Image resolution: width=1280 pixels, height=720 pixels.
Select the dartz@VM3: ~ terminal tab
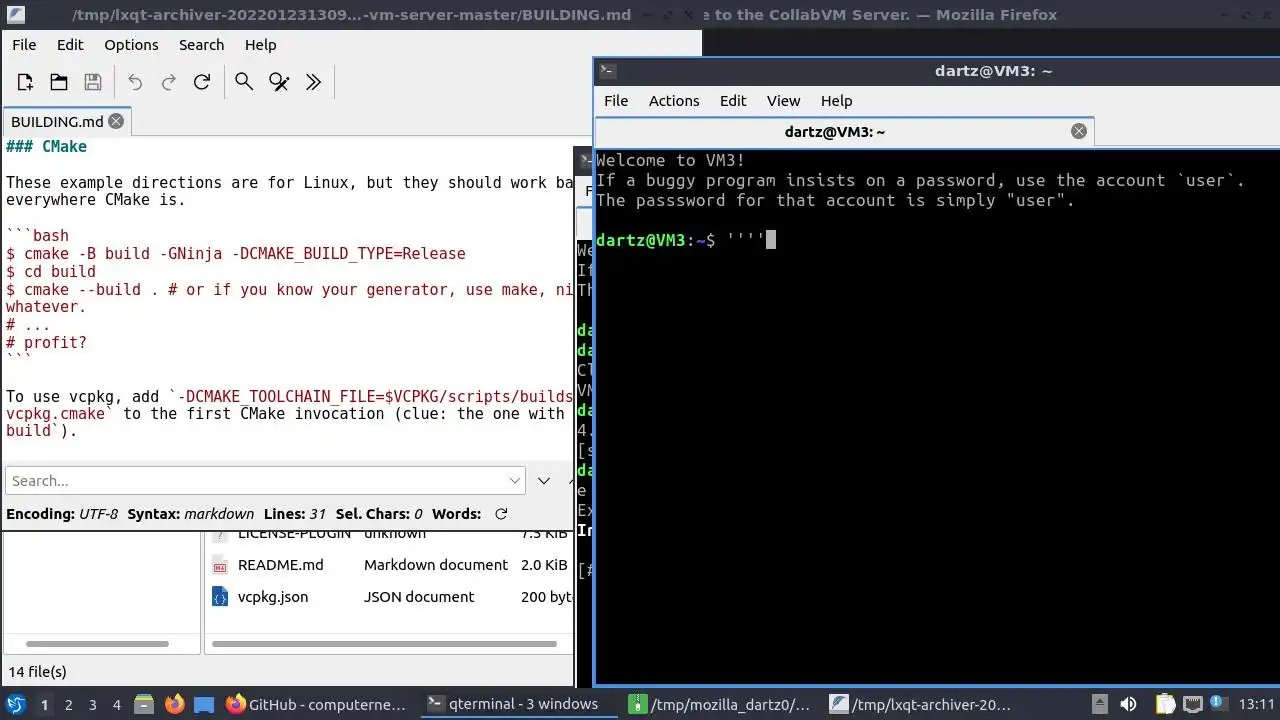point(844,131)
